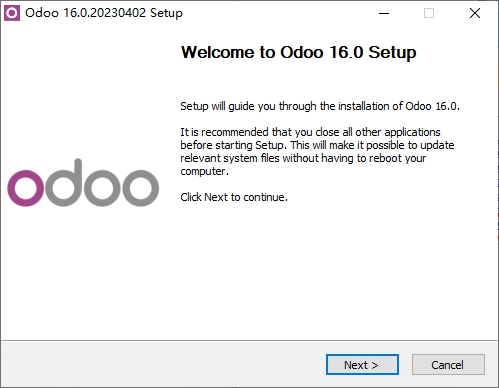Click the 'Welcome to Odoo 16.0 Setup' heading

tap(298, 52)
